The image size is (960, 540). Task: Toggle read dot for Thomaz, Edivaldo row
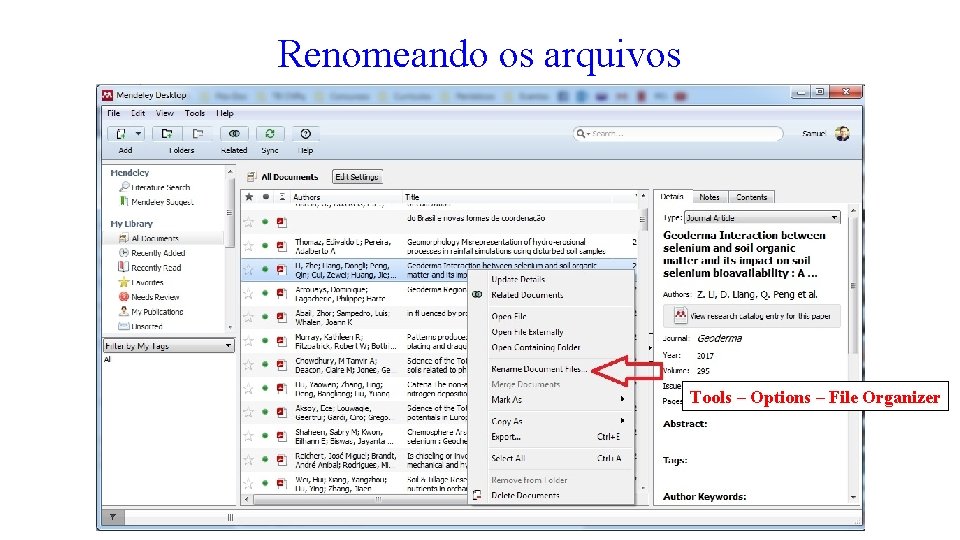265,246
